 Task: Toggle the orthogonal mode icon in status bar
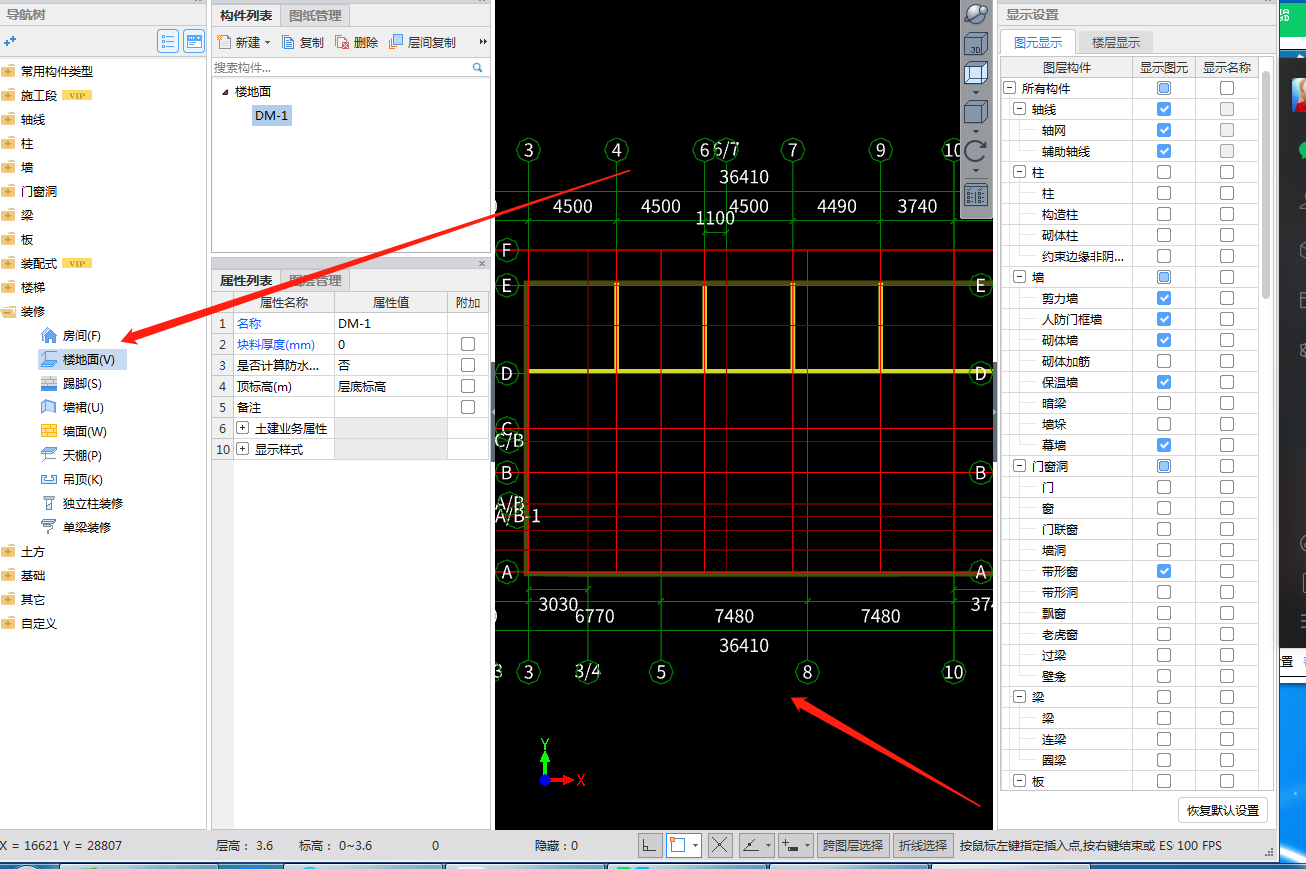tap(649, 845)
